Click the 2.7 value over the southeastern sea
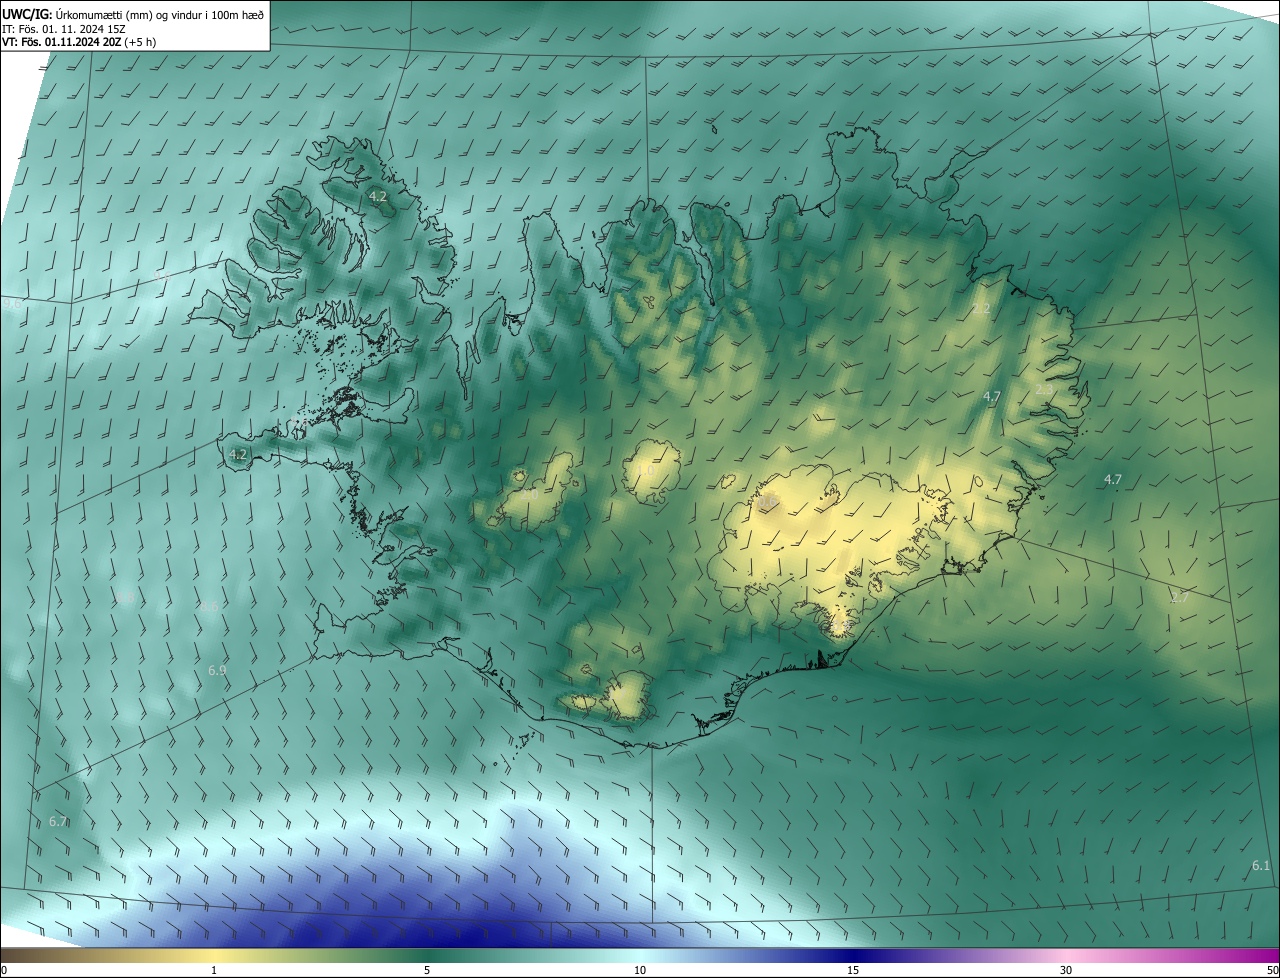This screenshot has height=978, width=1280. coord(1180,598)
